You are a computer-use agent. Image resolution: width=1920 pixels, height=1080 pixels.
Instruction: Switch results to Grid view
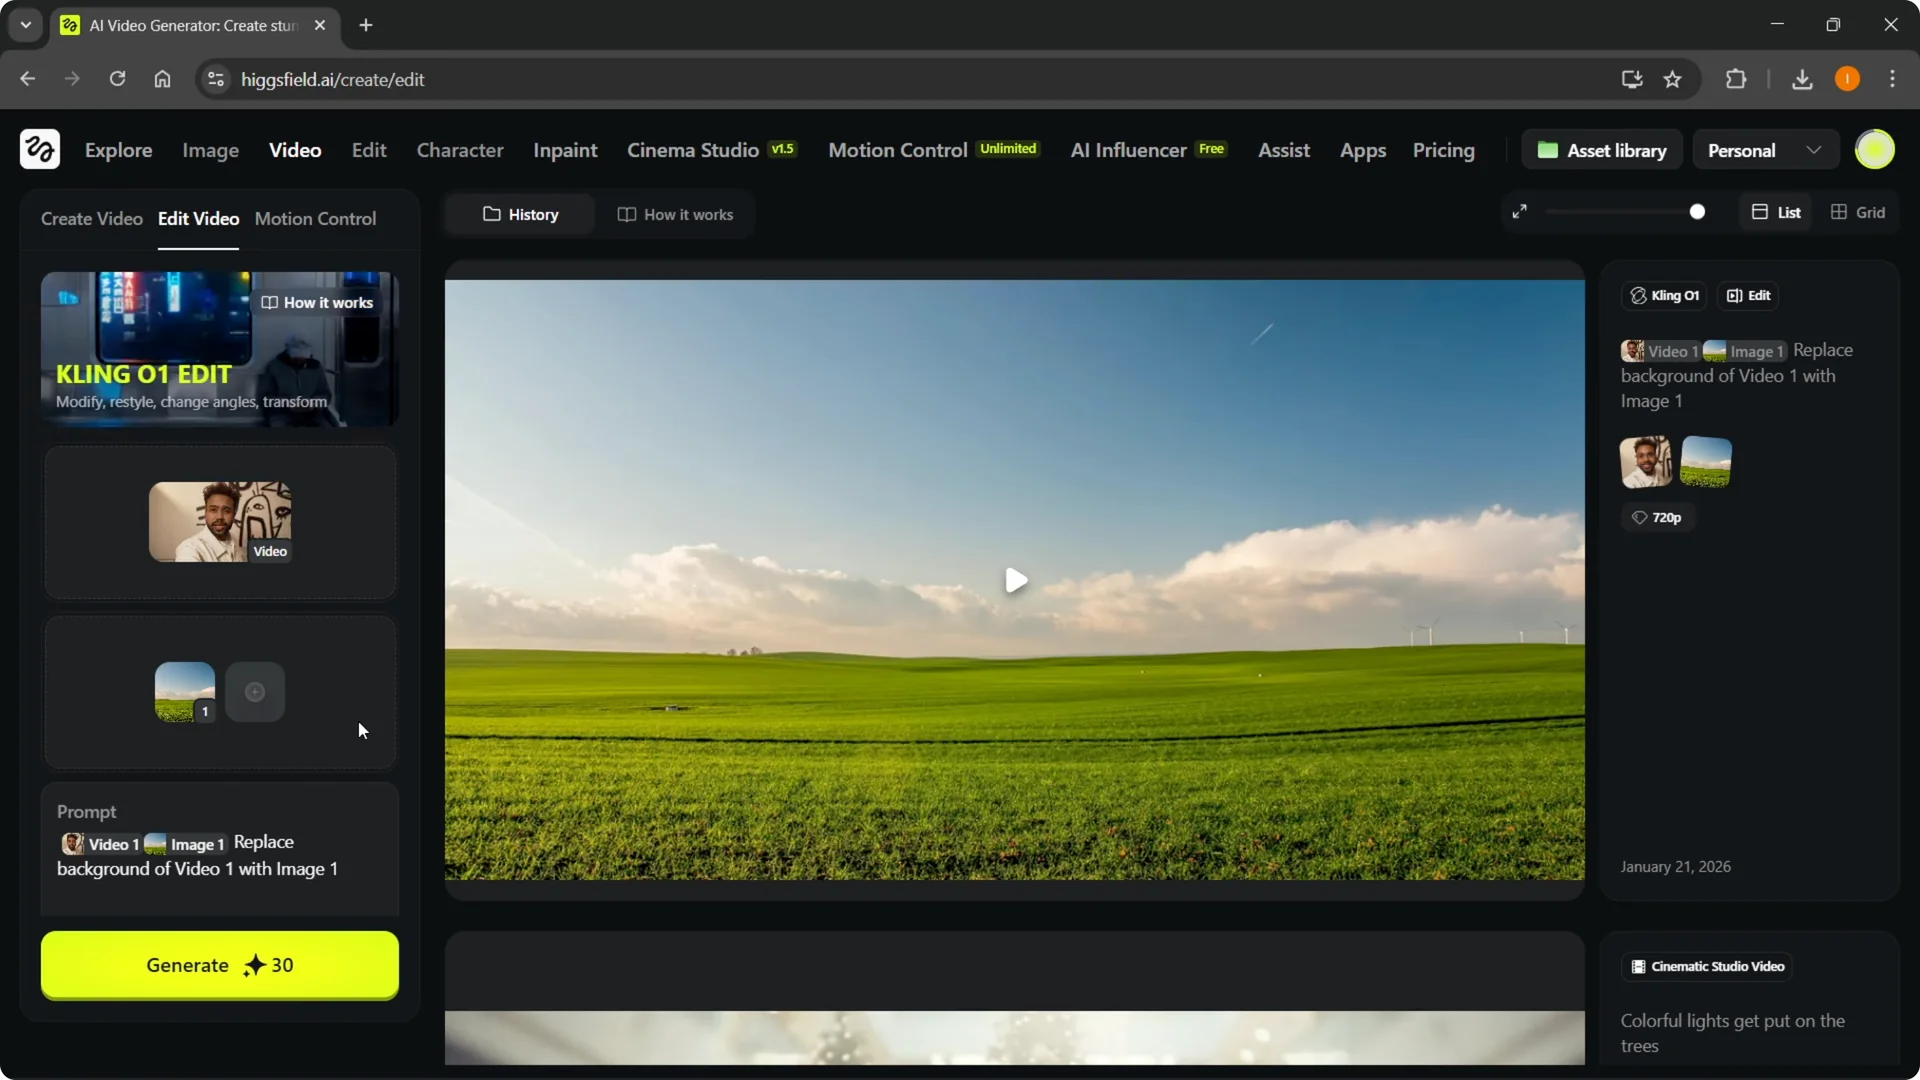click(x=1858, y=212)
